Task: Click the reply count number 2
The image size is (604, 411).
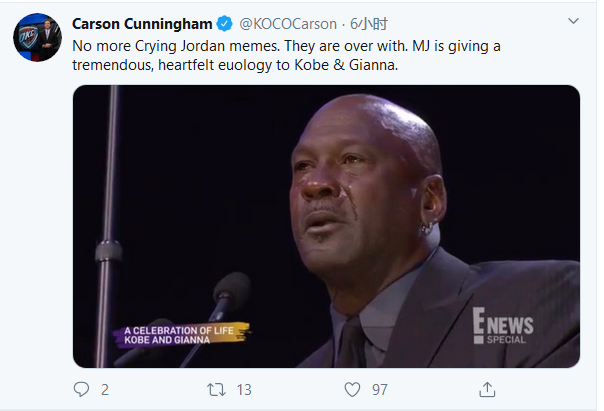Action: coord(105,389)
